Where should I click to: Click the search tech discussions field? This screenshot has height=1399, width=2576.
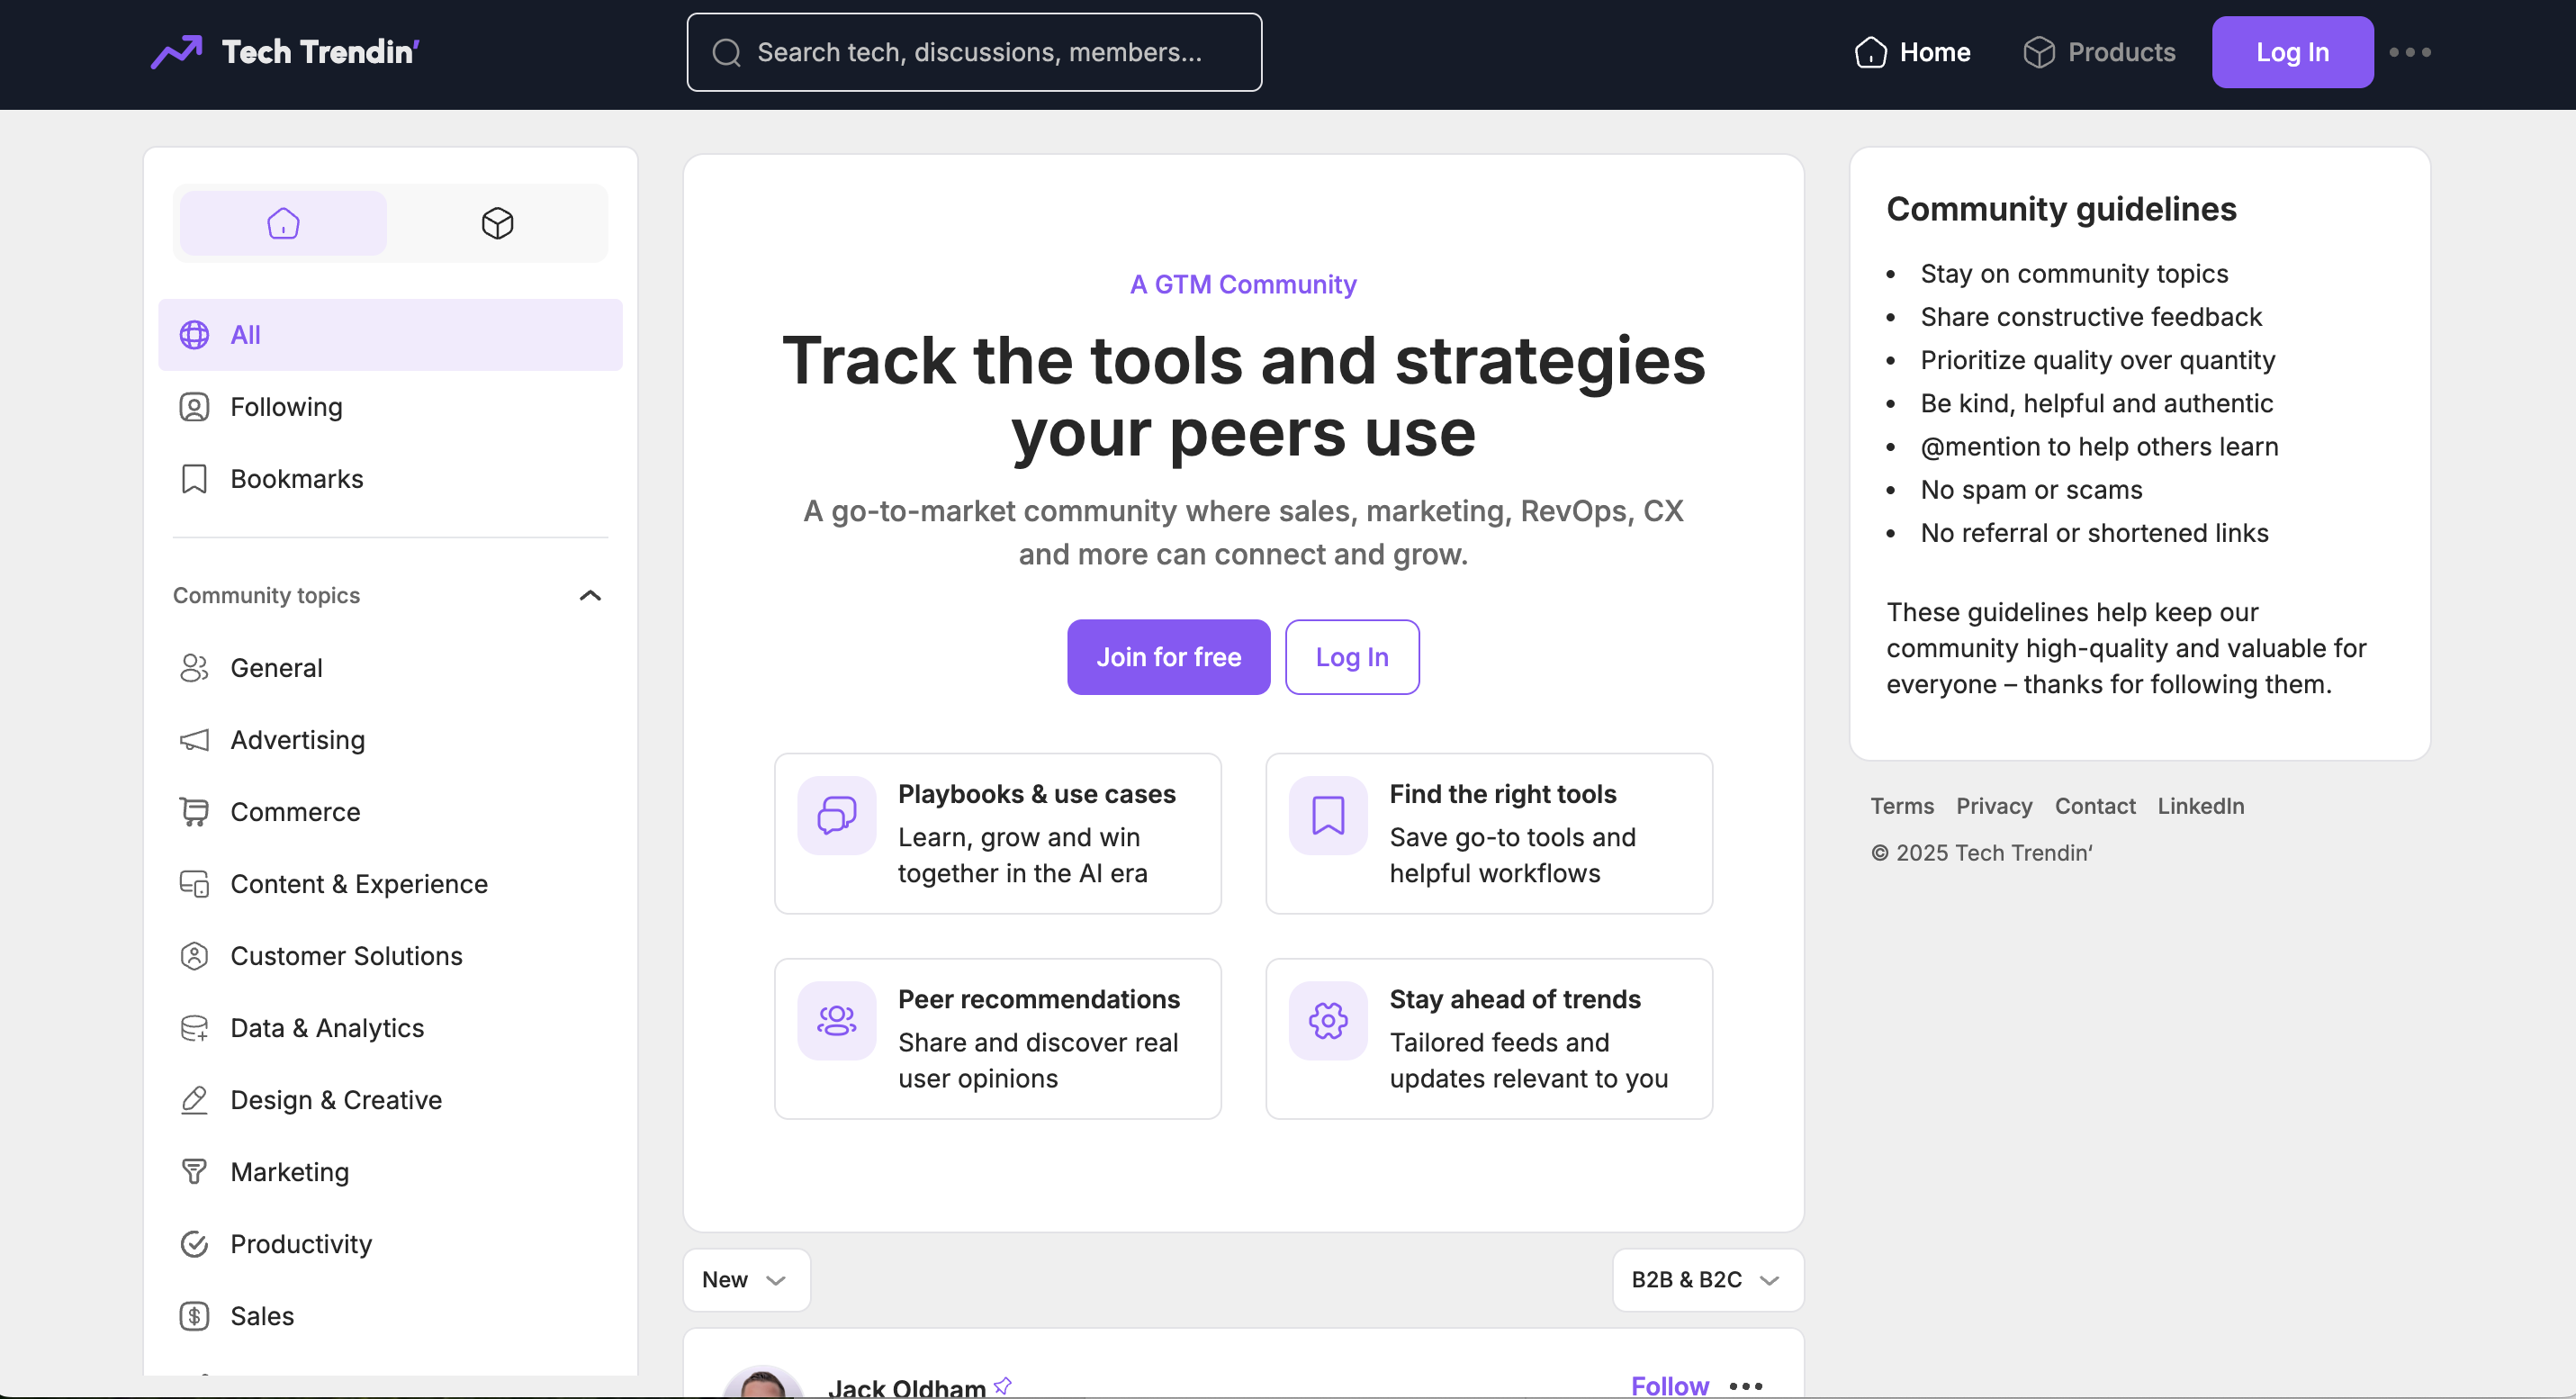pyautogui.click(x=974, y=52)
